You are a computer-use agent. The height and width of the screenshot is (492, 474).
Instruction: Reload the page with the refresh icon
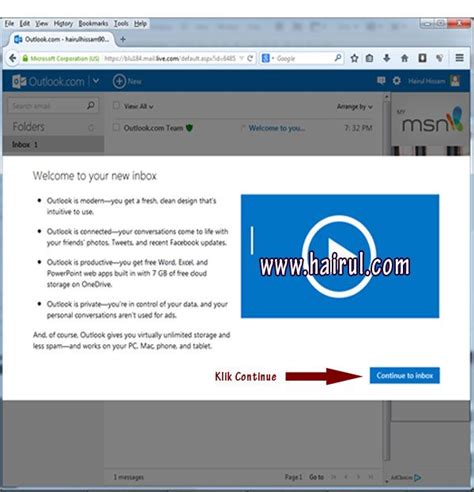coord(250,58)
